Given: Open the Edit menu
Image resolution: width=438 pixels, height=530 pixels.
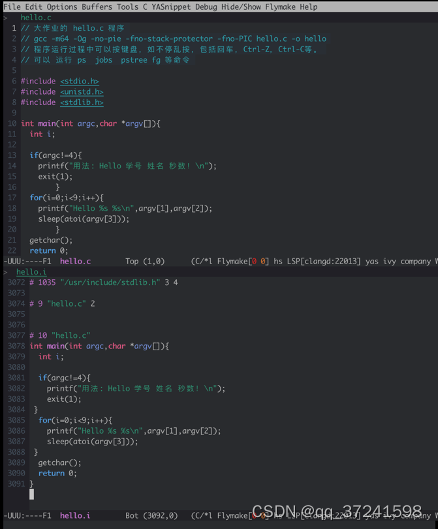Looking at the screenshot, I should [x=33, y=7].
